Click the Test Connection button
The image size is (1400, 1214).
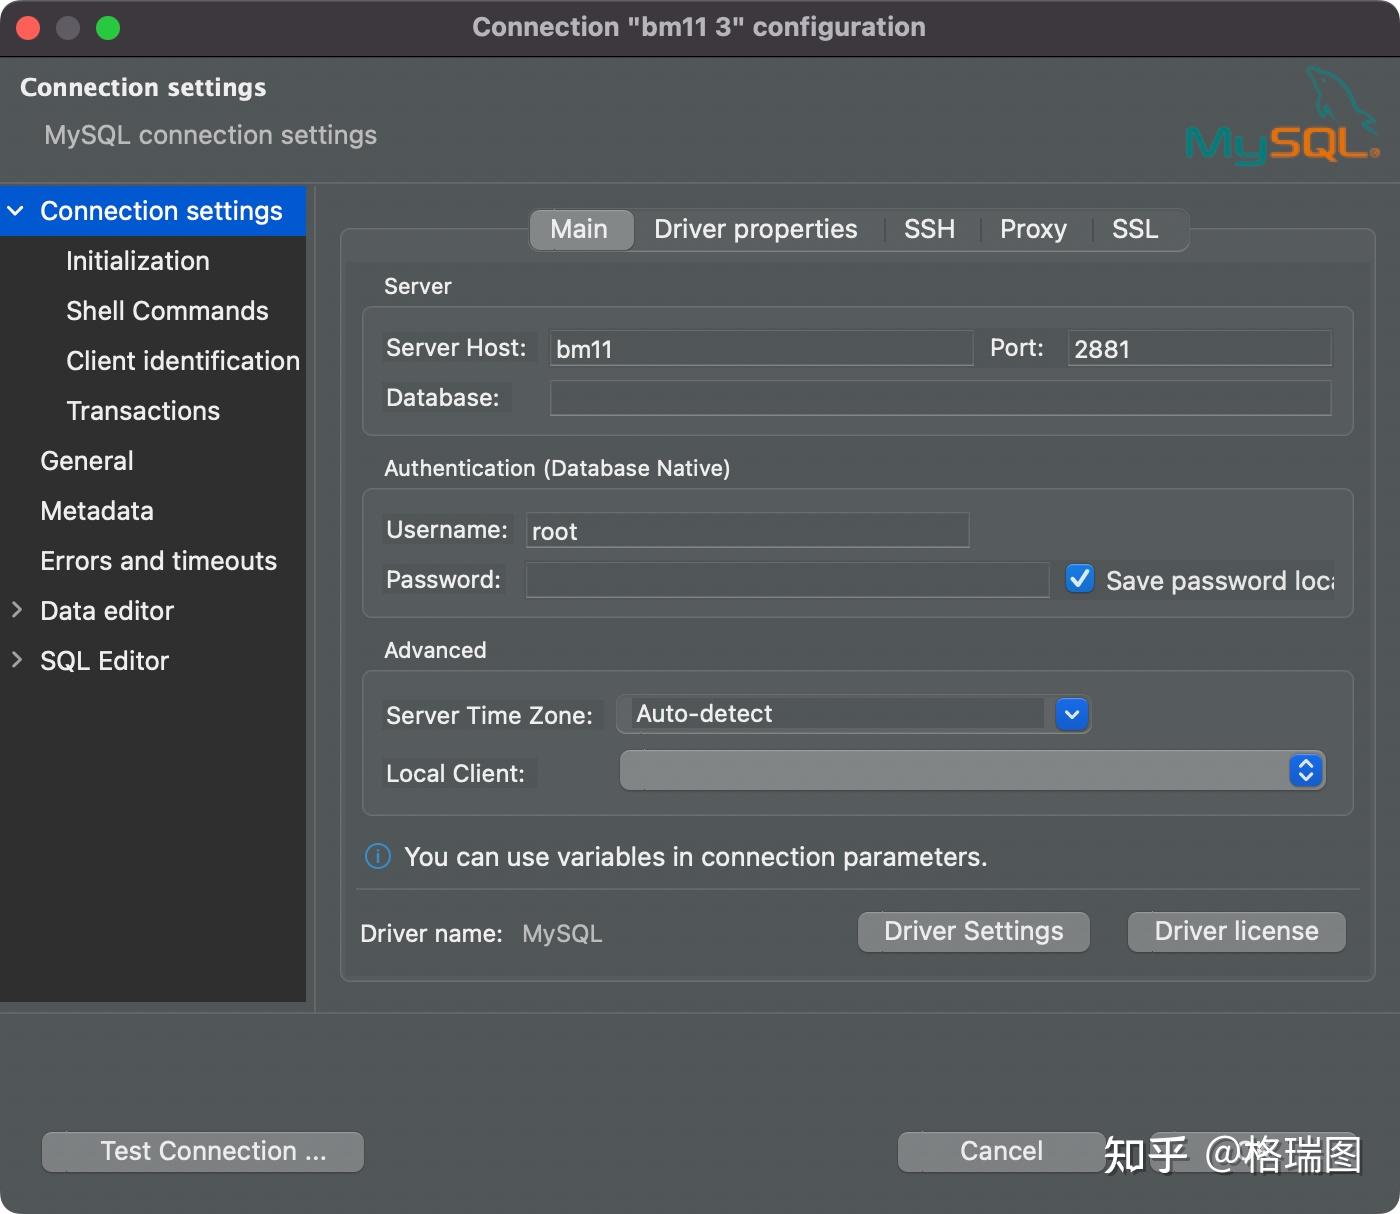[203, 1151]
